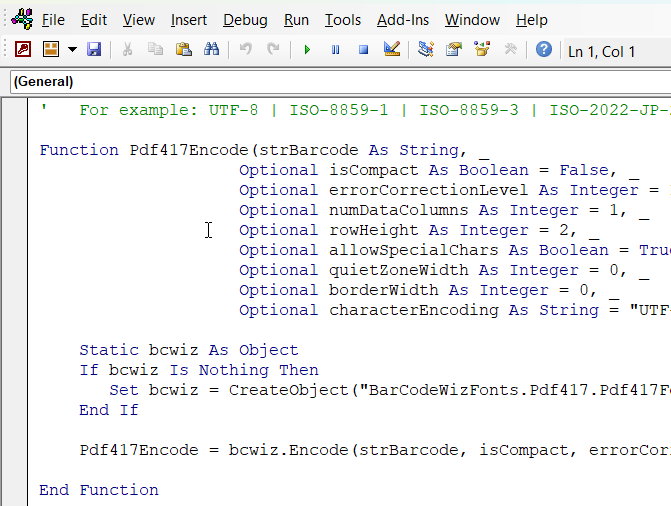Open the Tools menu
Screen dimensions: 671x506
click(x=343, y=20)
